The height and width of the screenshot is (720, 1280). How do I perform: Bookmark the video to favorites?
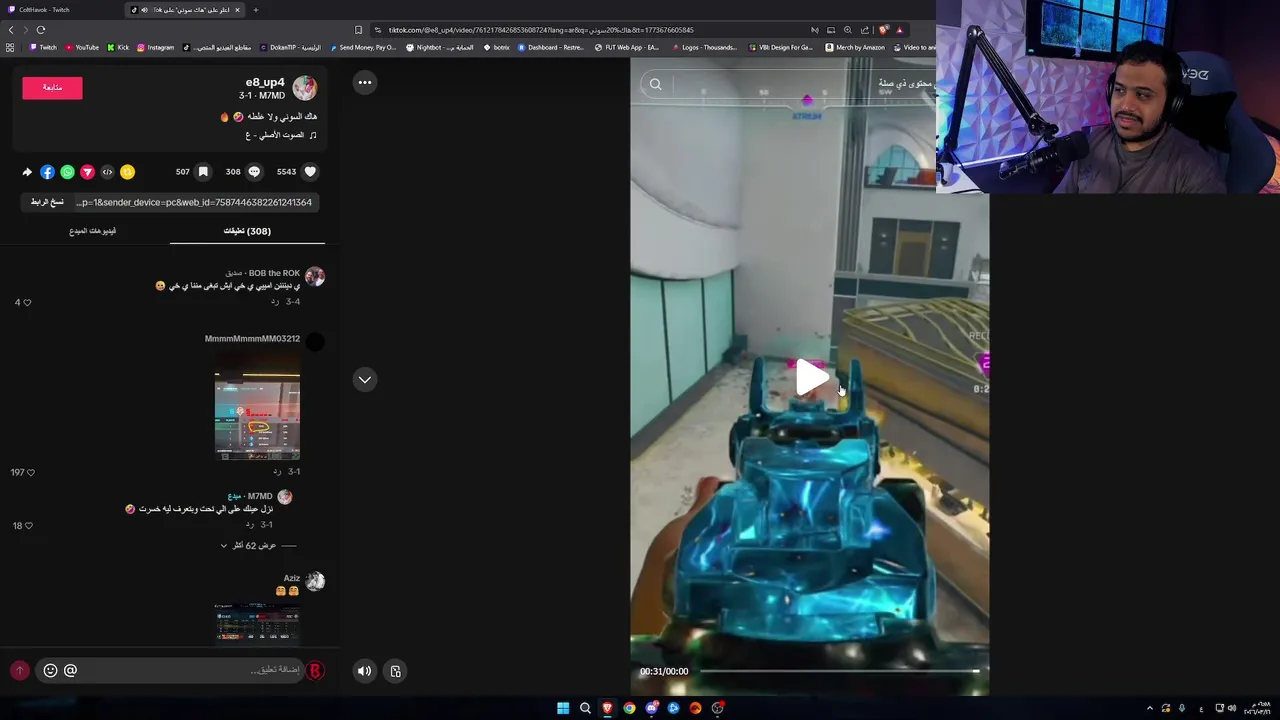click(x=203, y=172)
